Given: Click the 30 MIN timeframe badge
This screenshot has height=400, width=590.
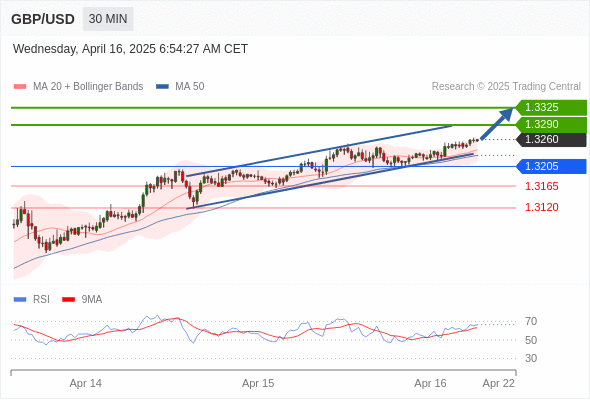Looking at the screenshot, I should (x=108, y=19).
